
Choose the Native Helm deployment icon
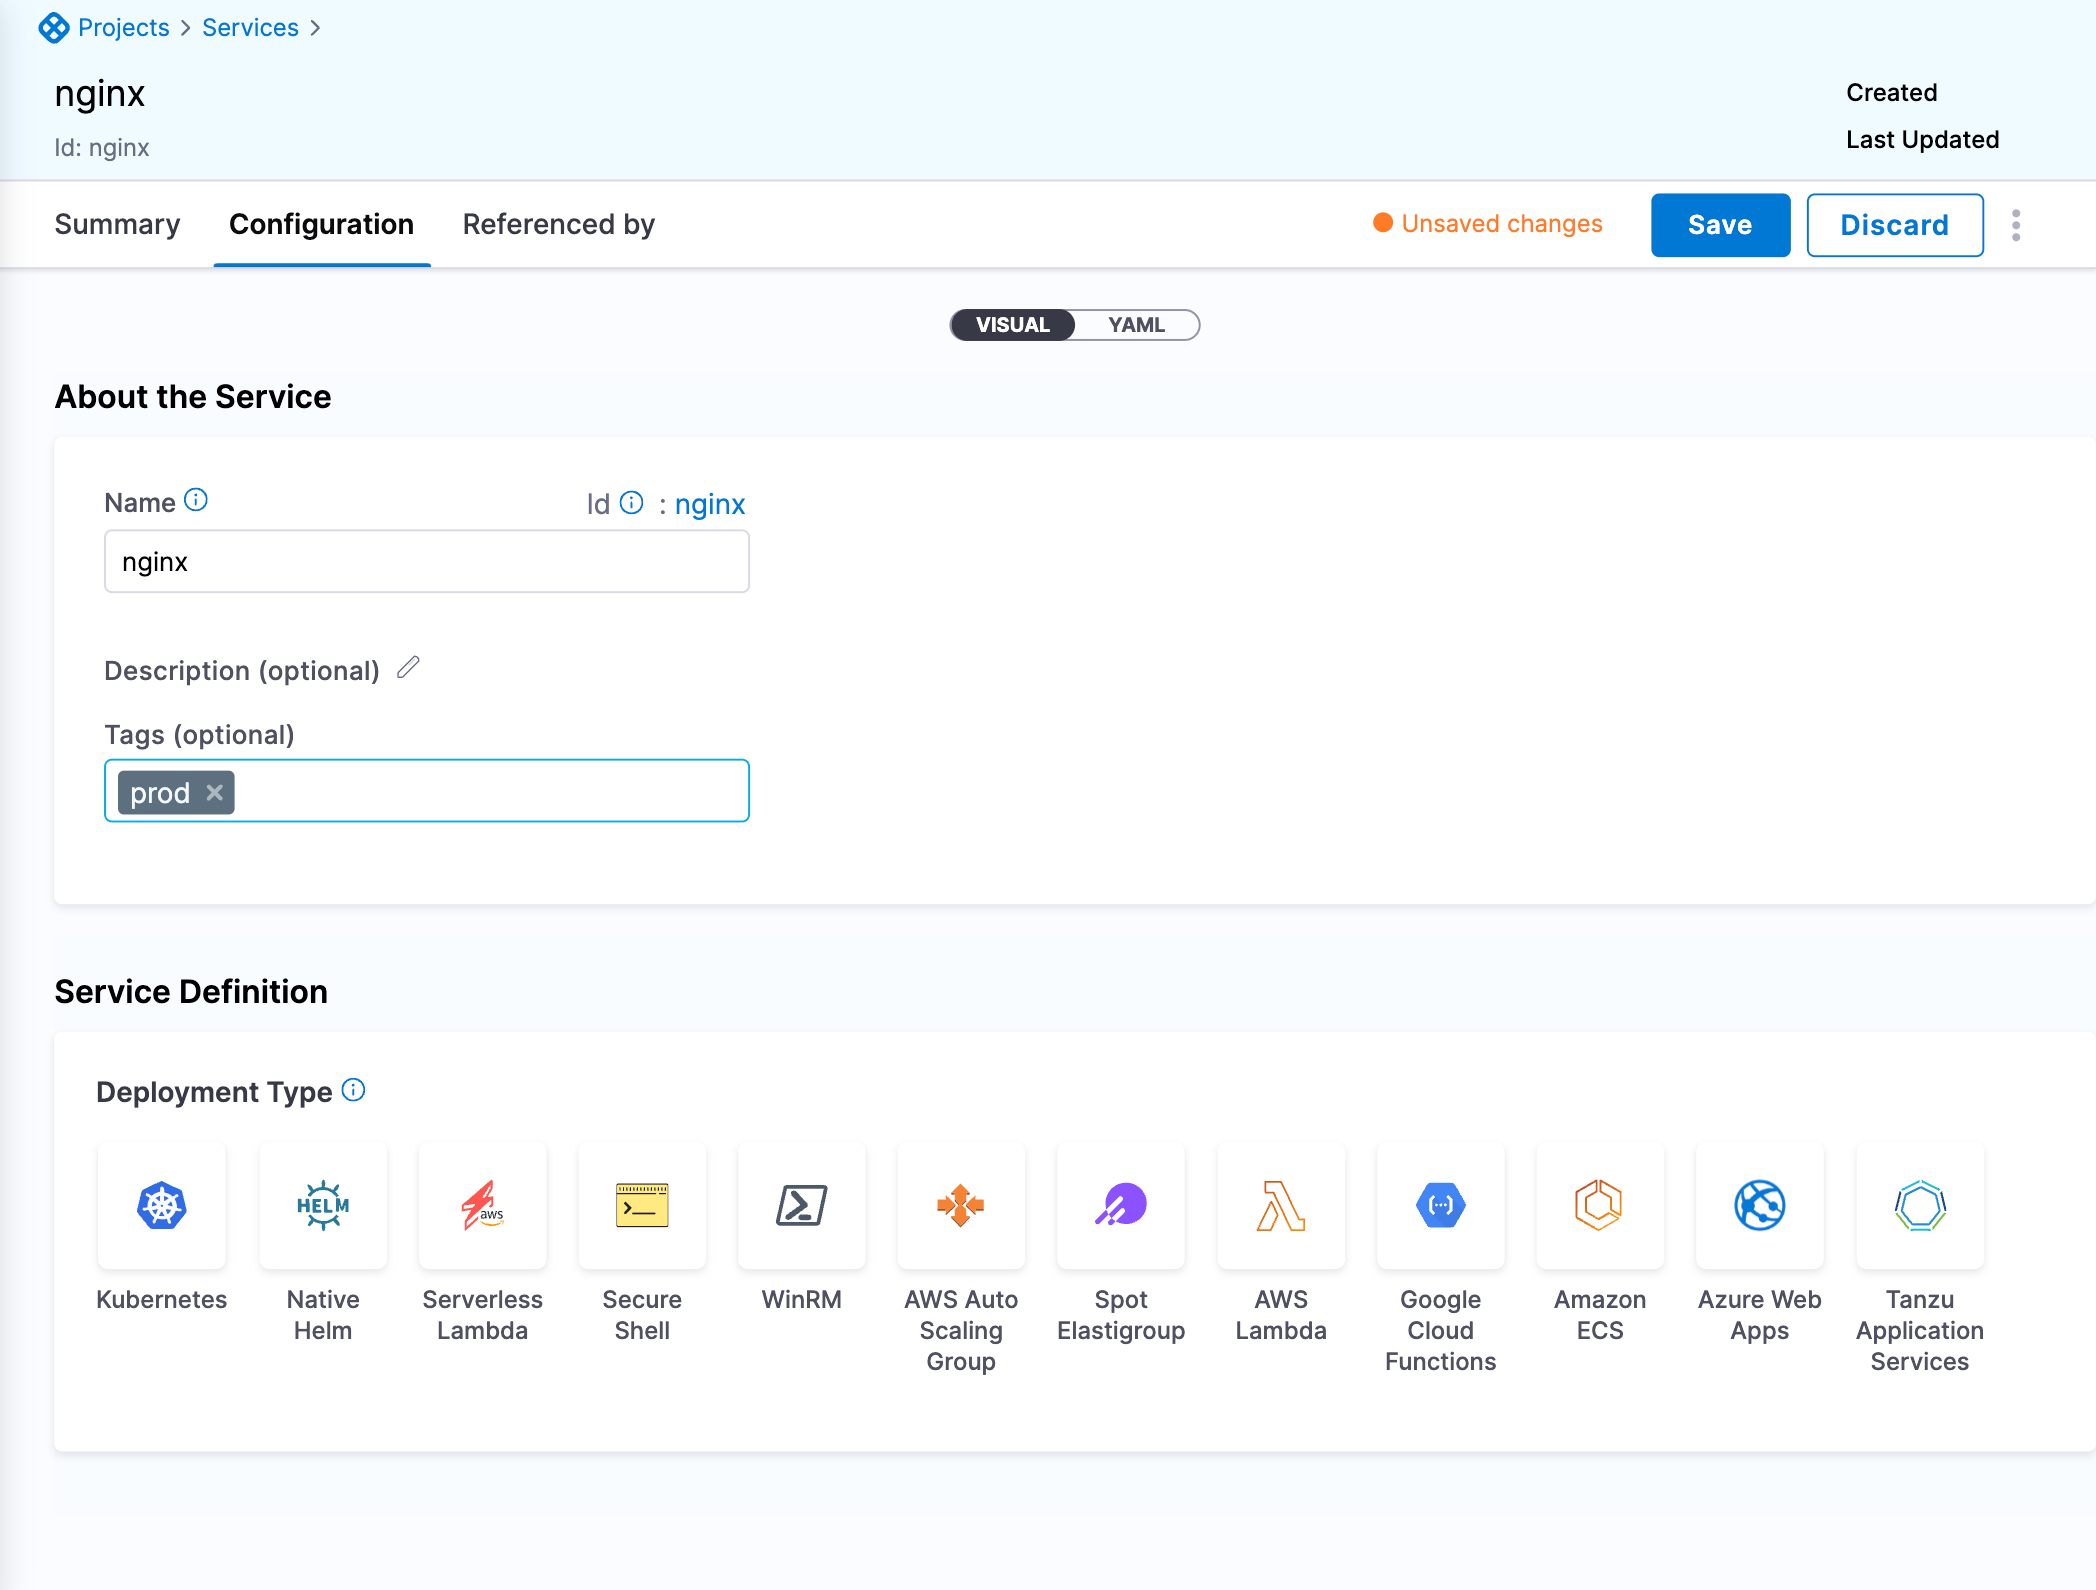click(x=322, y=1205)
